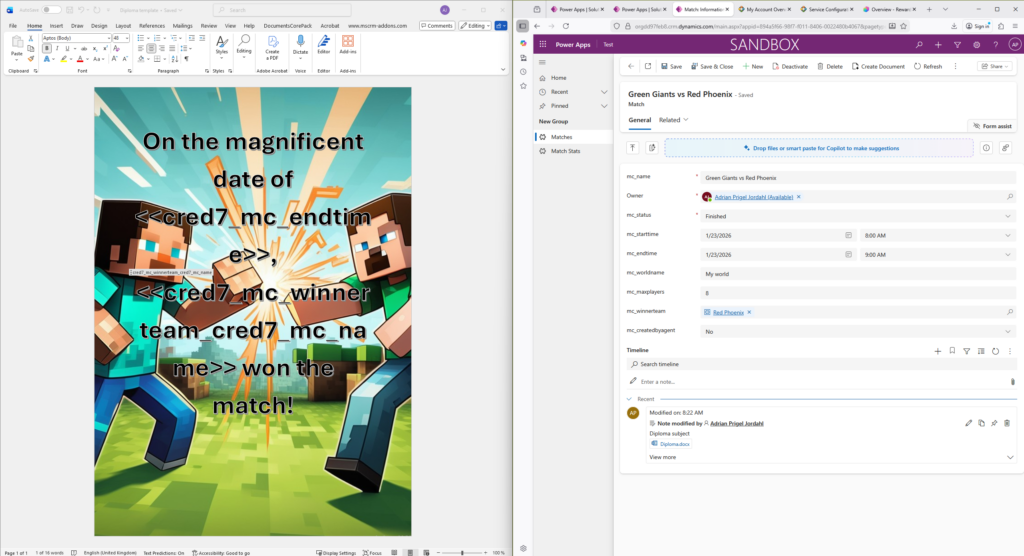Switch to the Related tab

click(x=672, y=120)
